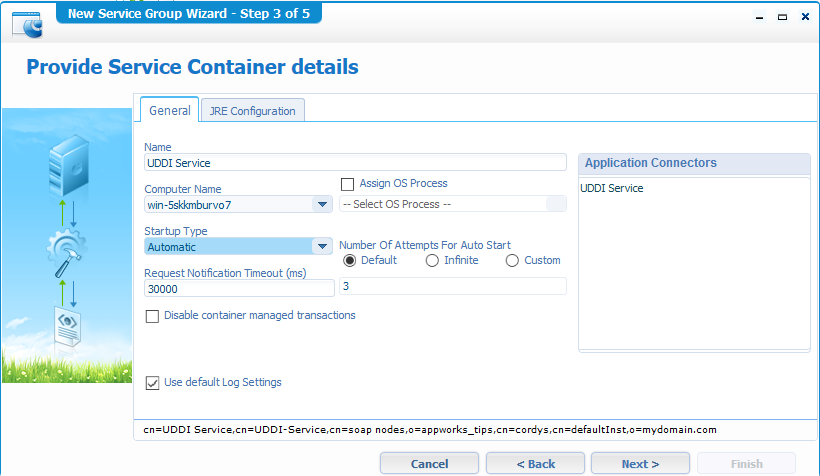This screenshot has height=476, width=820.
Task: Switch to the JRE Configuration tab
Action: (252, 111)
